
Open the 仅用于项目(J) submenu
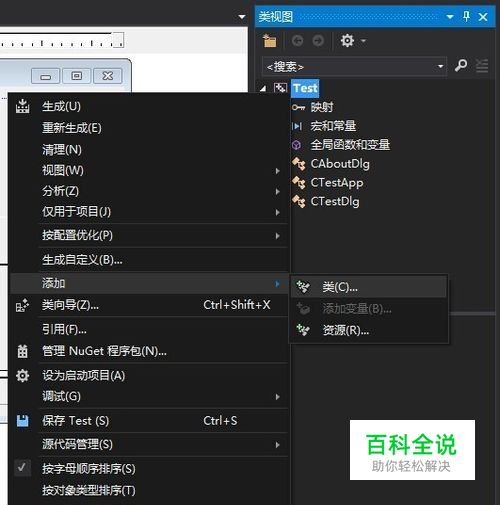tap(149, 212)
